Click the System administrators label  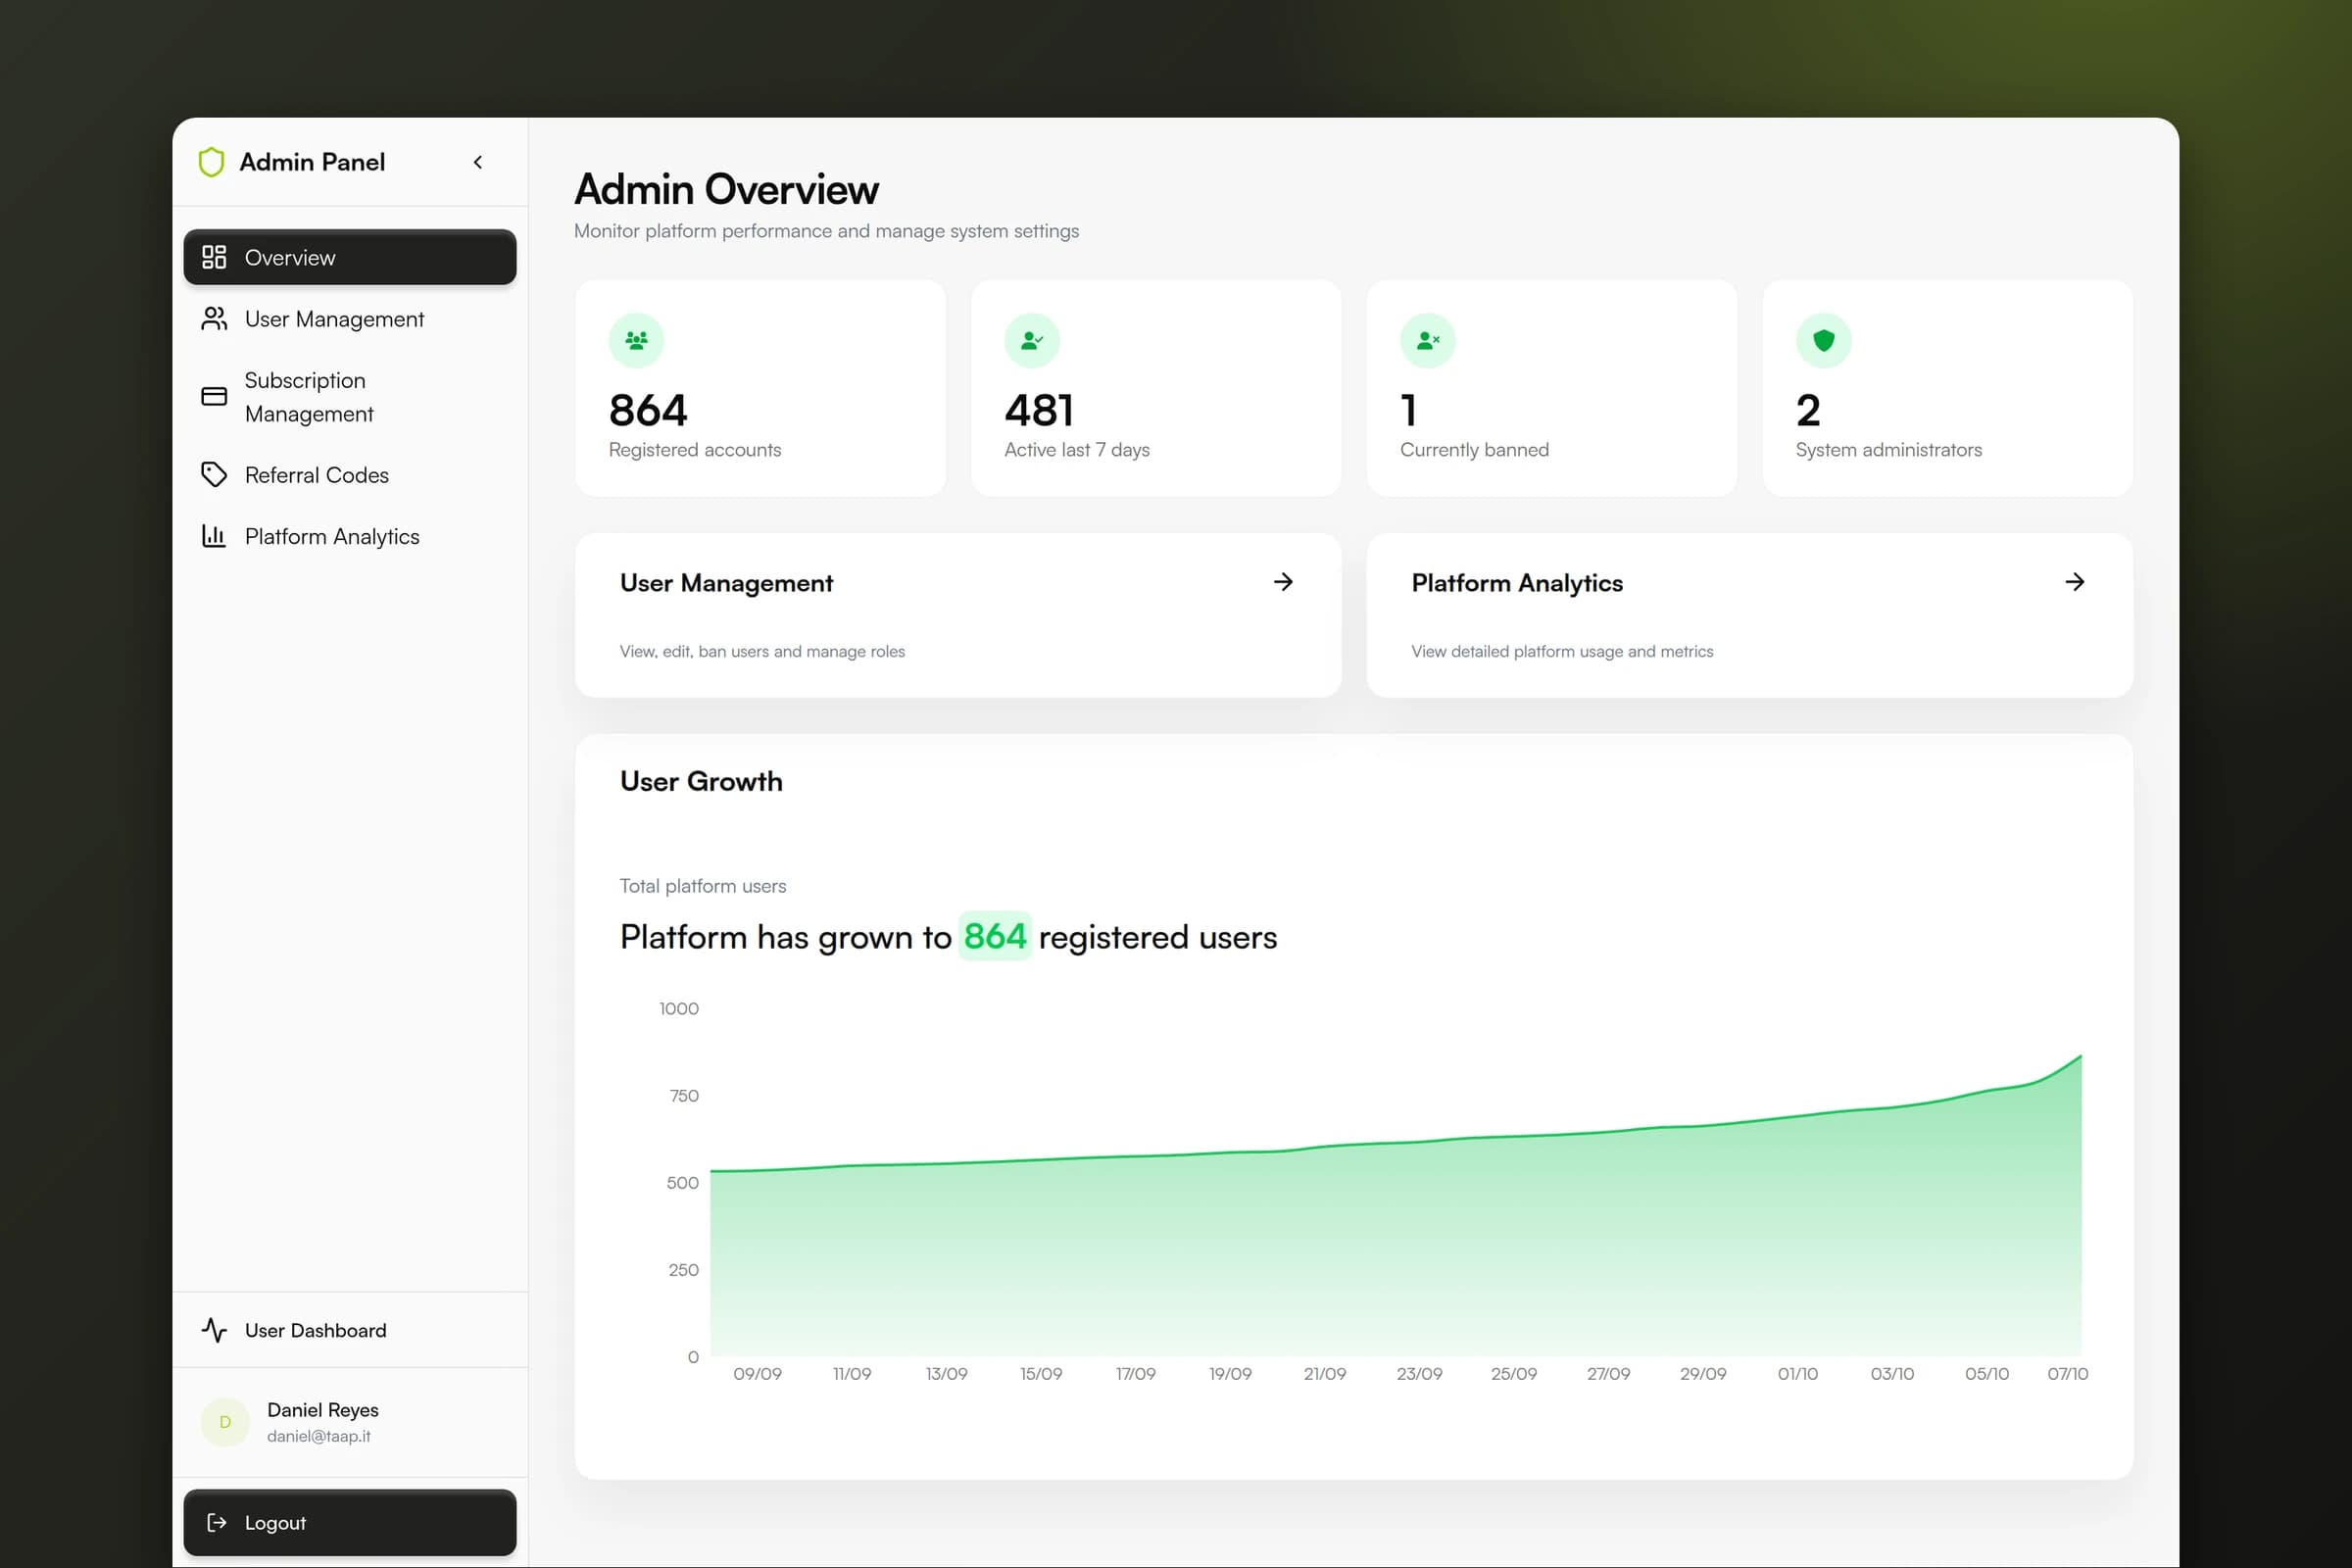coord(1888,450)
